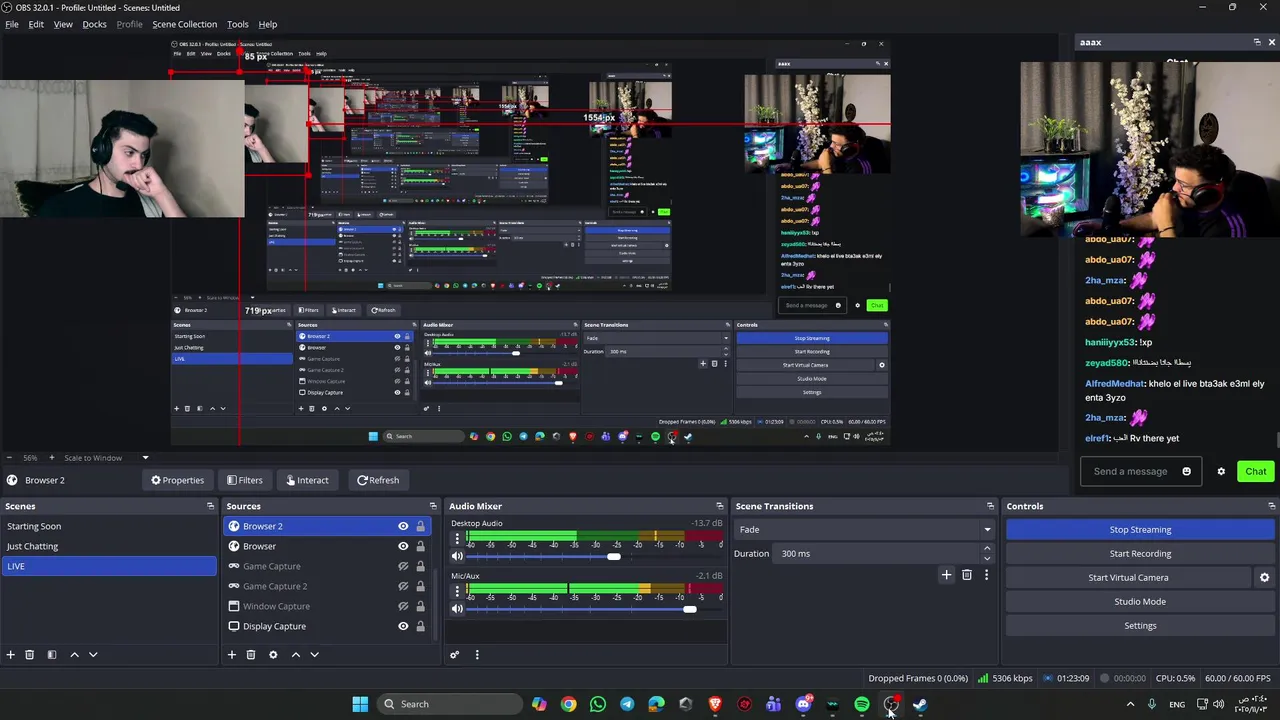Remove the selected scene using the Scenes trash icon

30,654
